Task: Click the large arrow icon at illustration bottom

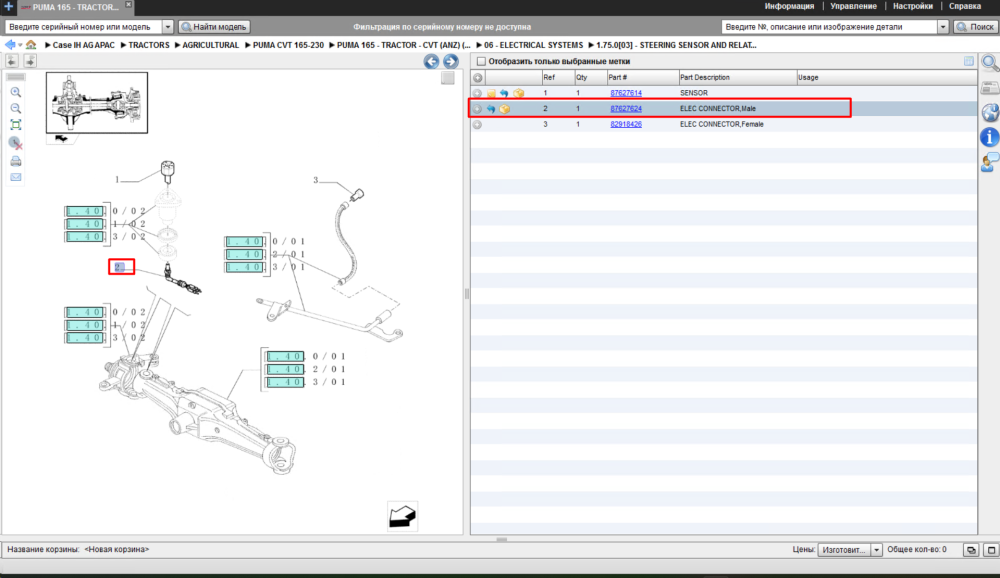Action: [x=402, y=516]
